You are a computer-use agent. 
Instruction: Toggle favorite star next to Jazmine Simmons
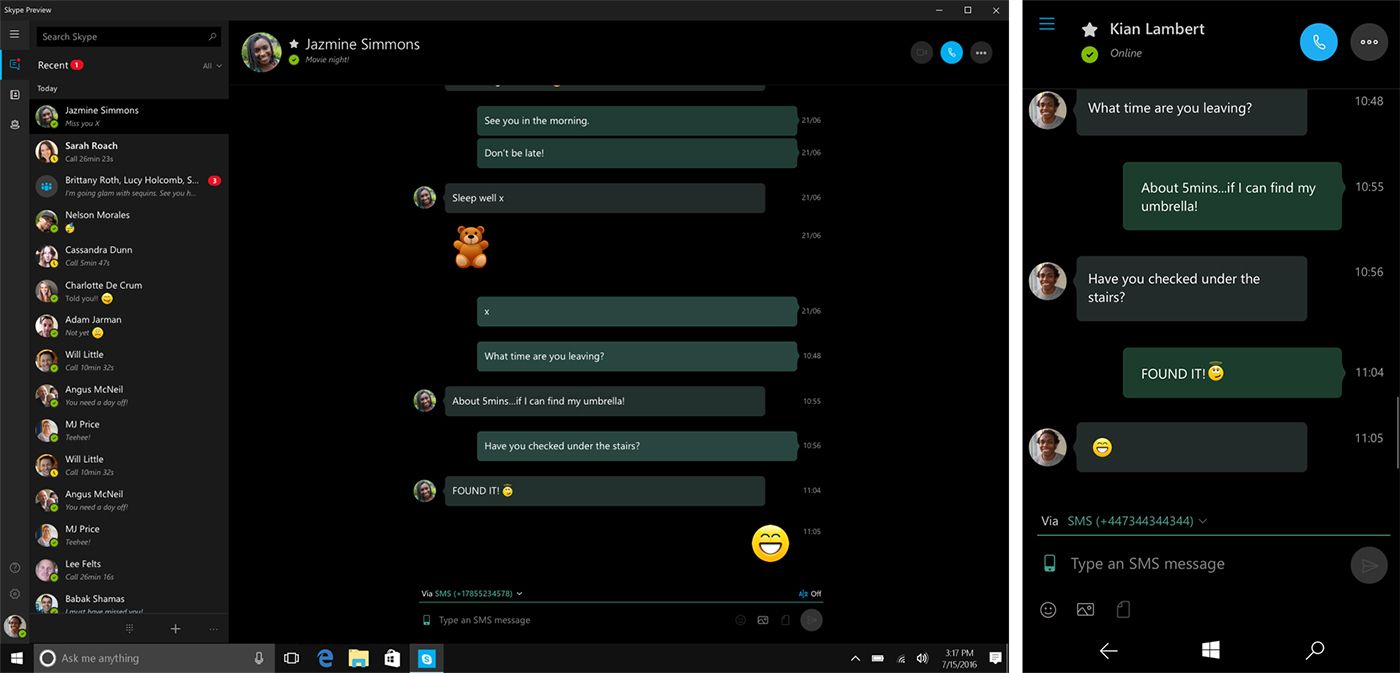point(294,44)
